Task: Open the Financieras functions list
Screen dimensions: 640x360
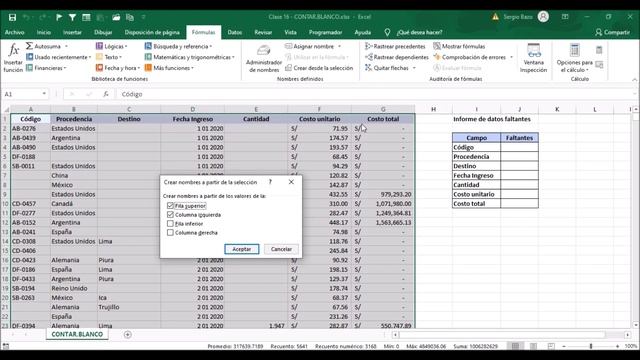Action: tap(46, 68)
